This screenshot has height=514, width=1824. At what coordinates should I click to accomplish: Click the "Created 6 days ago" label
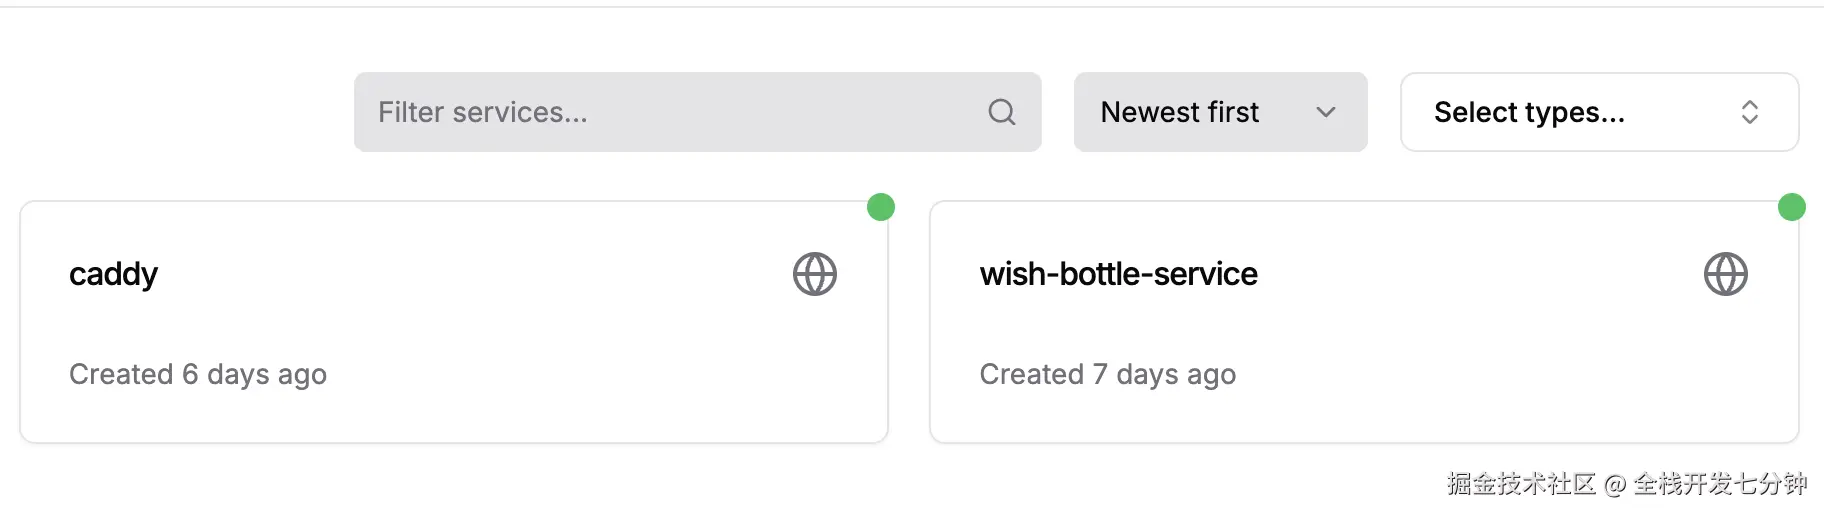[x=198, y=374]
